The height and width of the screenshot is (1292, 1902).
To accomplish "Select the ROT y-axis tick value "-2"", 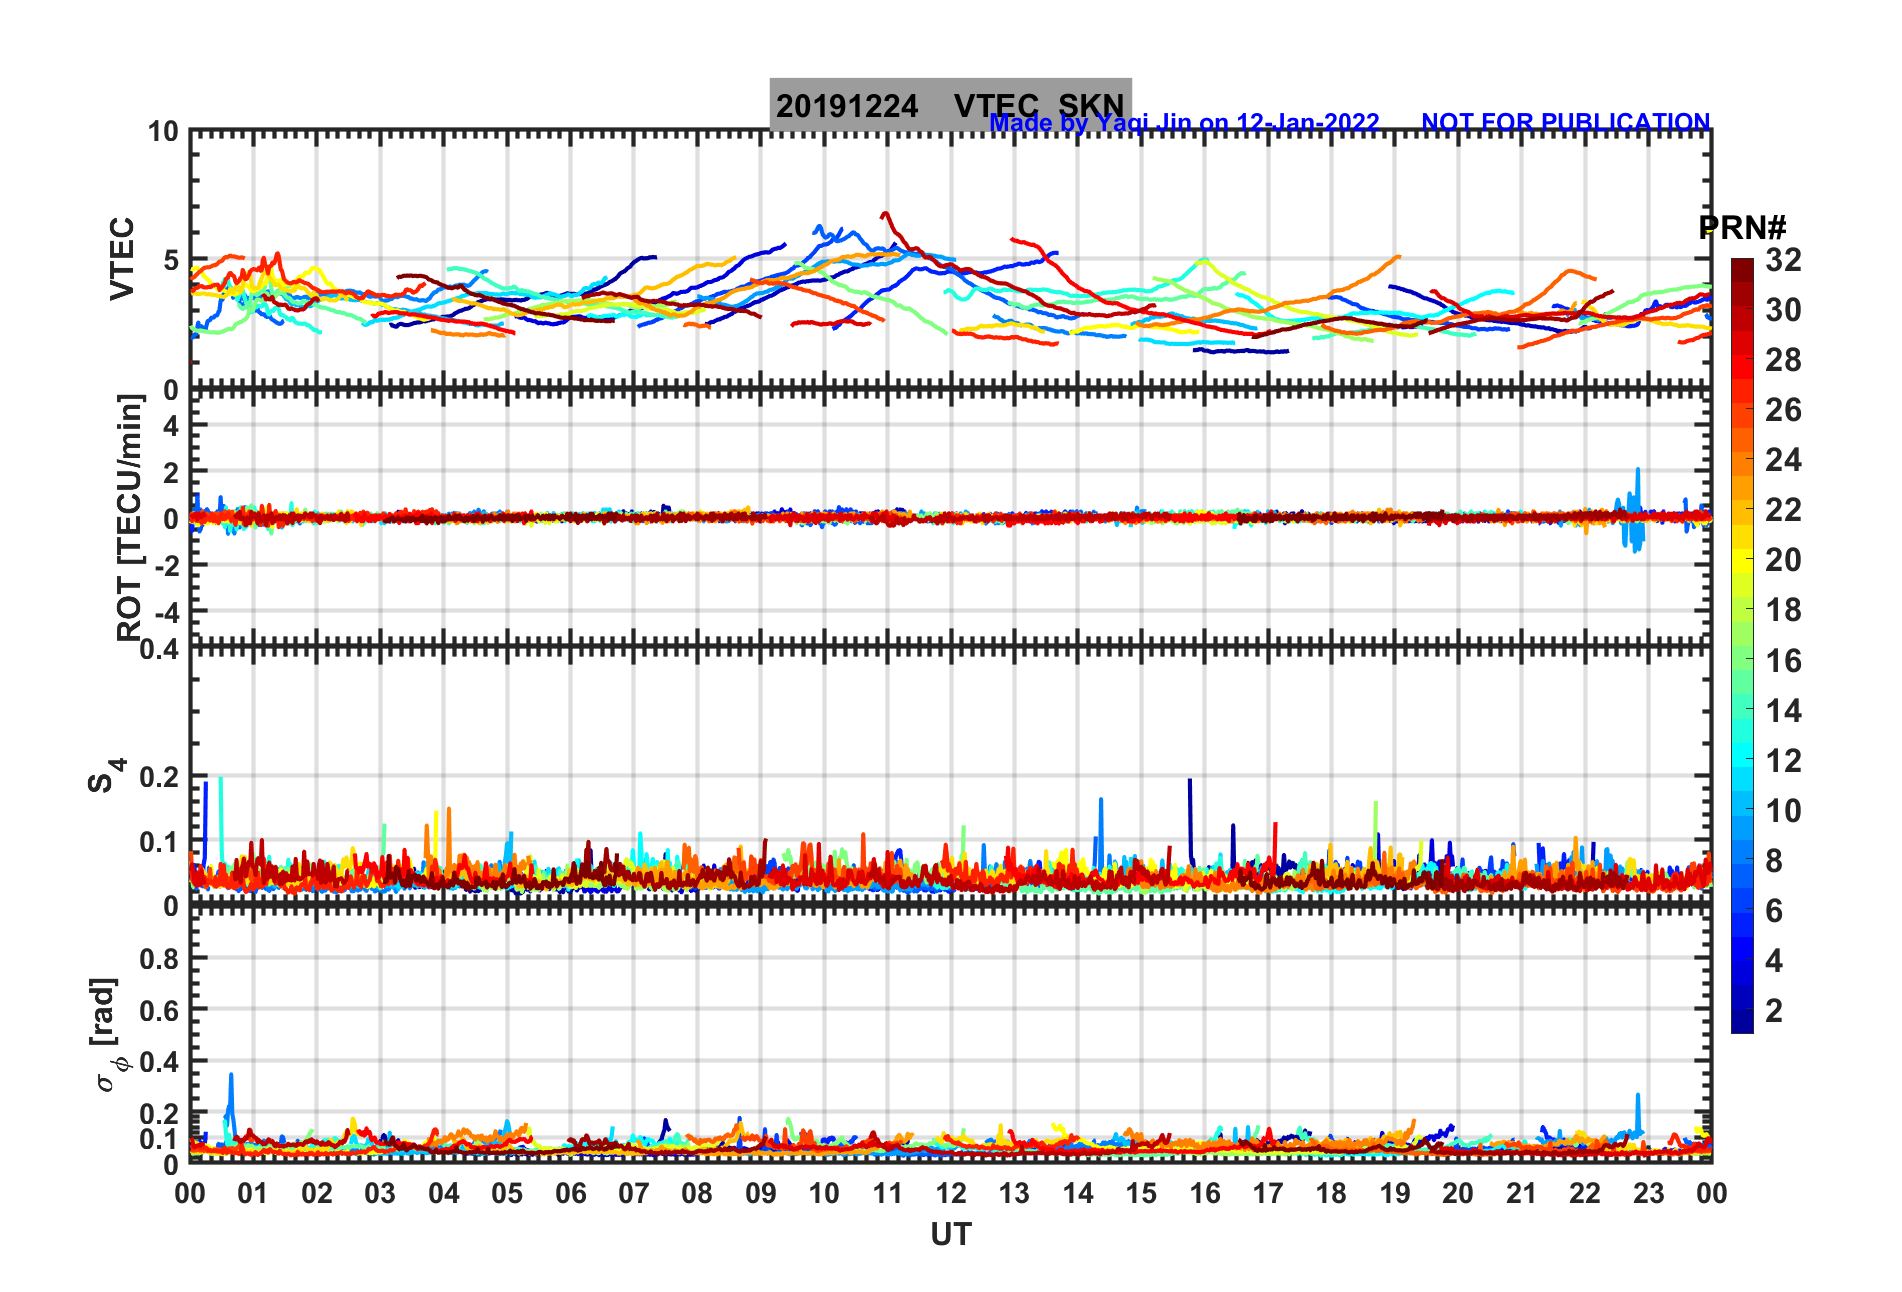I will 165,565.
